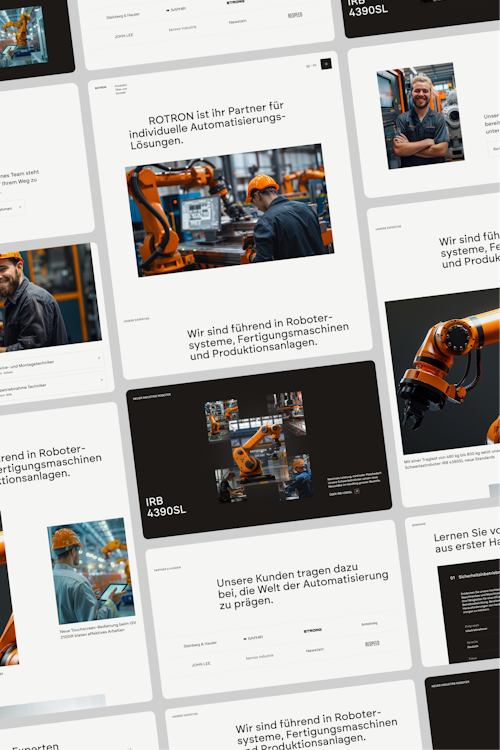This screenshot has width=500, height=750.
Task: Click the Lernen Sie heading on right card
Action: click(466, 540)
